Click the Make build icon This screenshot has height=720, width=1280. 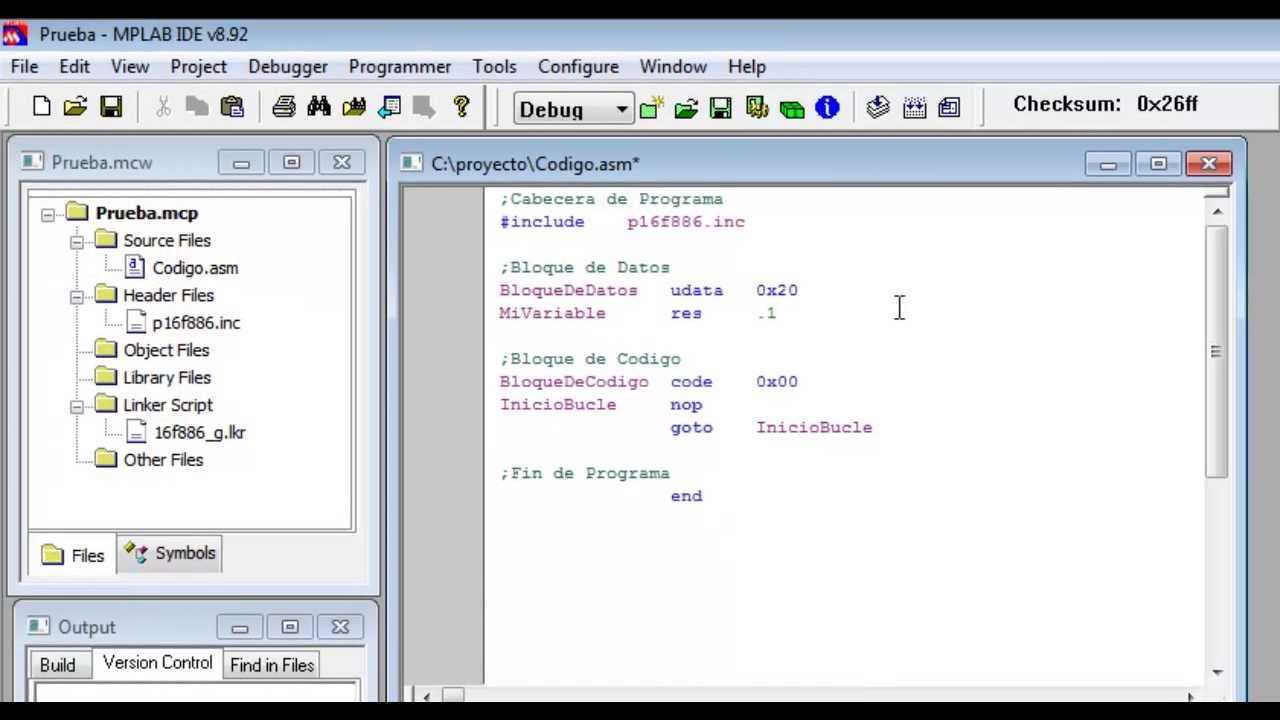tap(878, 107)
